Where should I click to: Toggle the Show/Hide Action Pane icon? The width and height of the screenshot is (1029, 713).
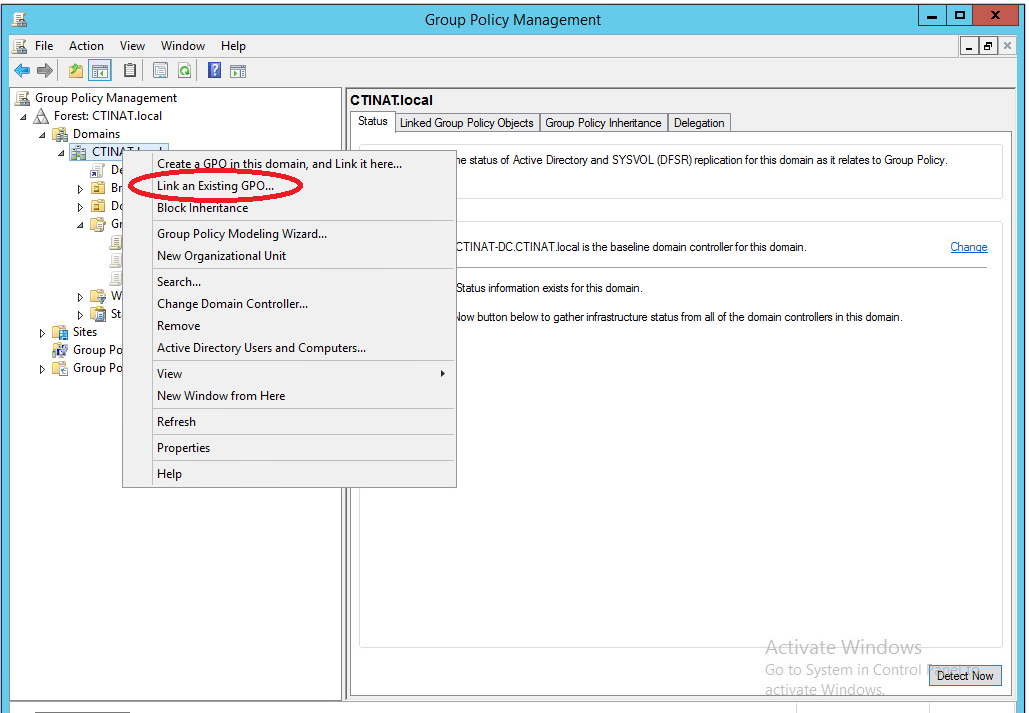pos(238,70)
